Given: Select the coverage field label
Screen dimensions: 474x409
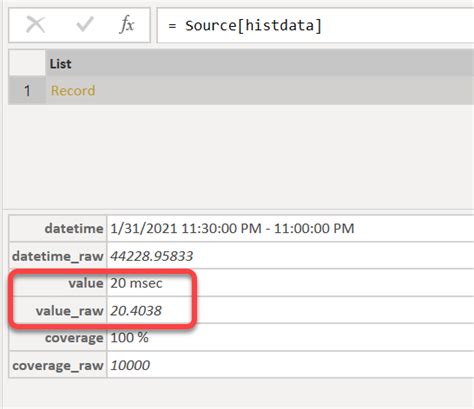Looking at the screenshot, I should [74, 338].
